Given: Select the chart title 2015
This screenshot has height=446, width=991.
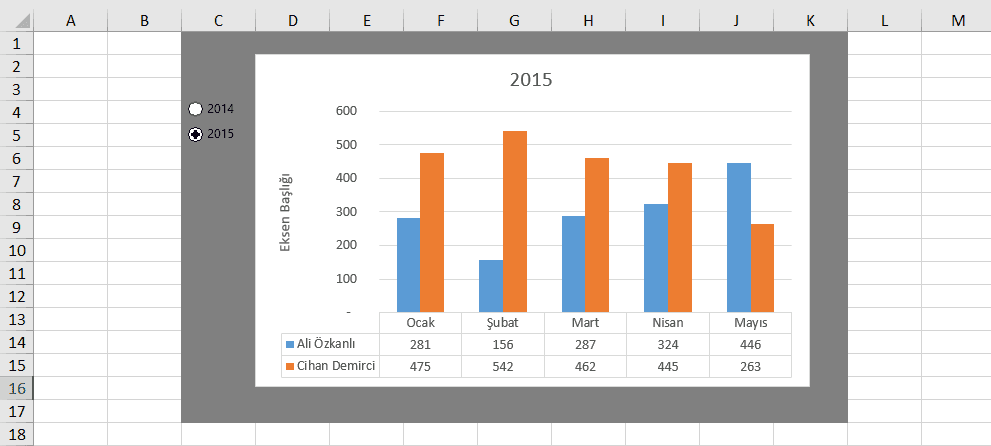Looking at the screenshot, I should [531, 80].
